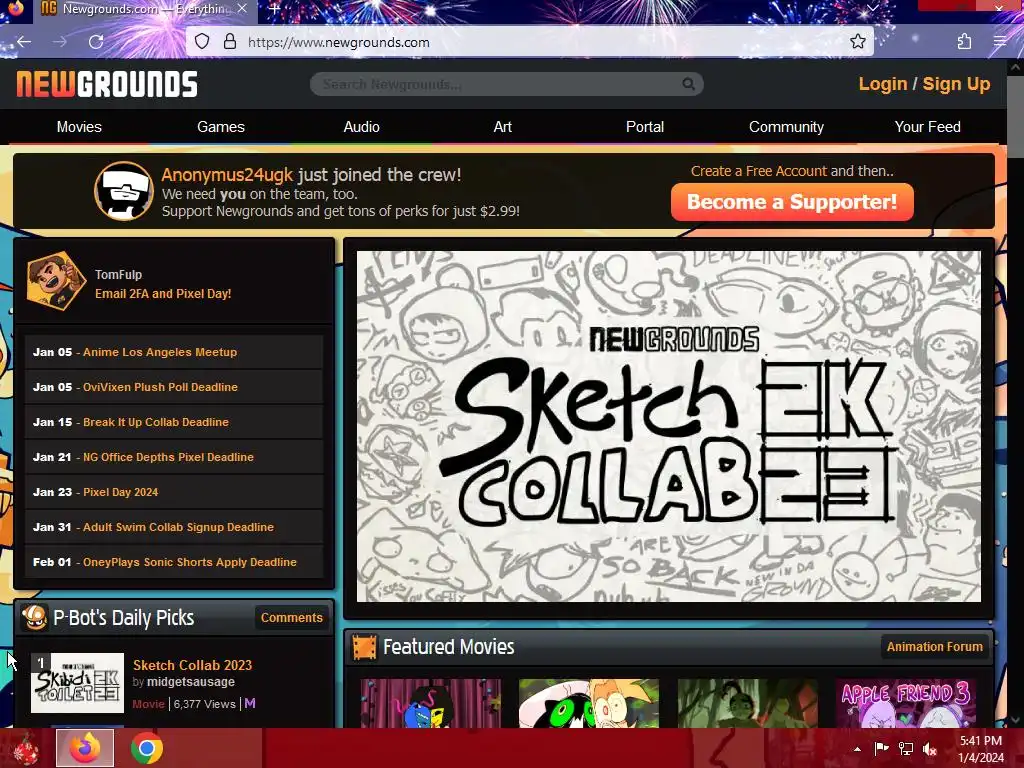This screenshot has width=1024, height=768.
Task: Reload the page with refresh icon
Action: 96,42
